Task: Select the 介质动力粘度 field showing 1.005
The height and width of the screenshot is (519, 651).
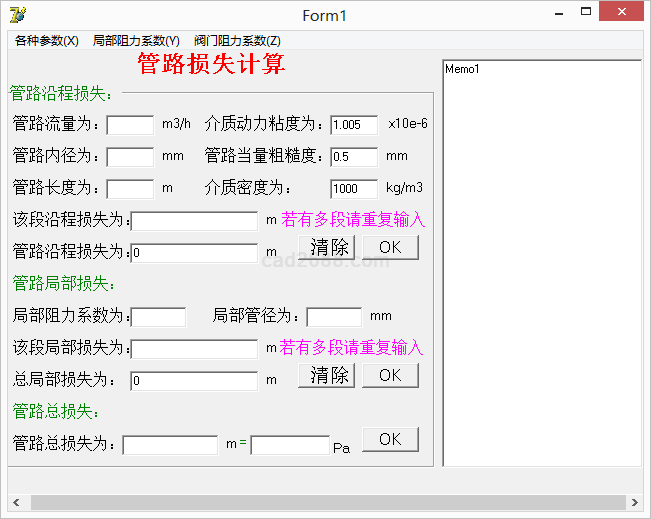Action: pyautogui.click(x=354, y=125)
